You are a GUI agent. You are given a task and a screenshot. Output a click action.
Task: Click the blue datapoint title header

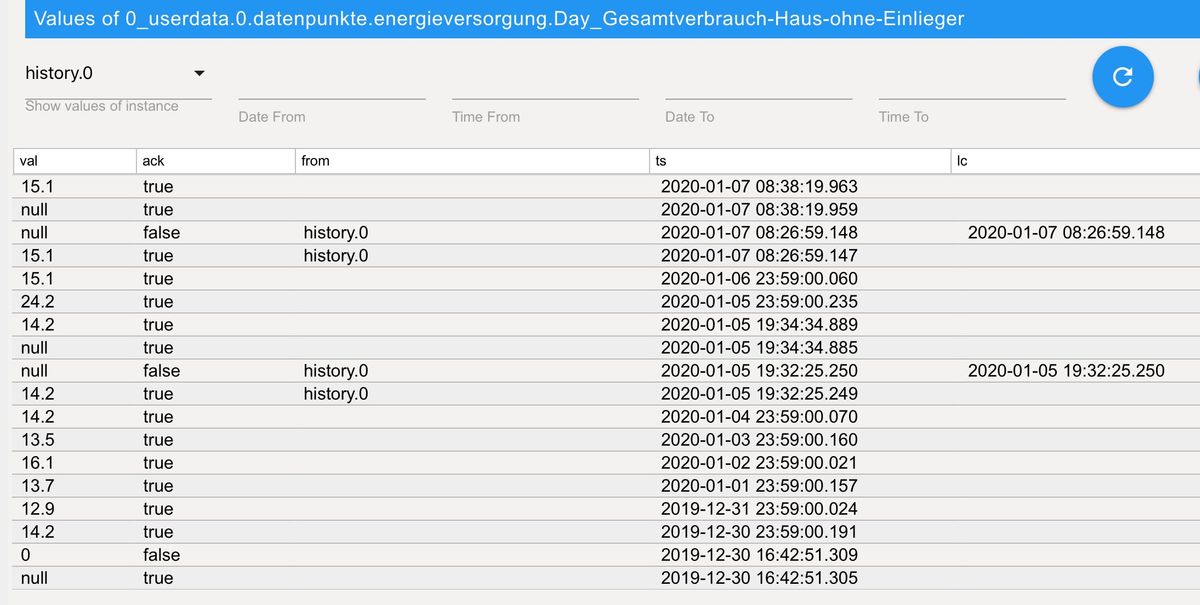[x=499, y=19]
